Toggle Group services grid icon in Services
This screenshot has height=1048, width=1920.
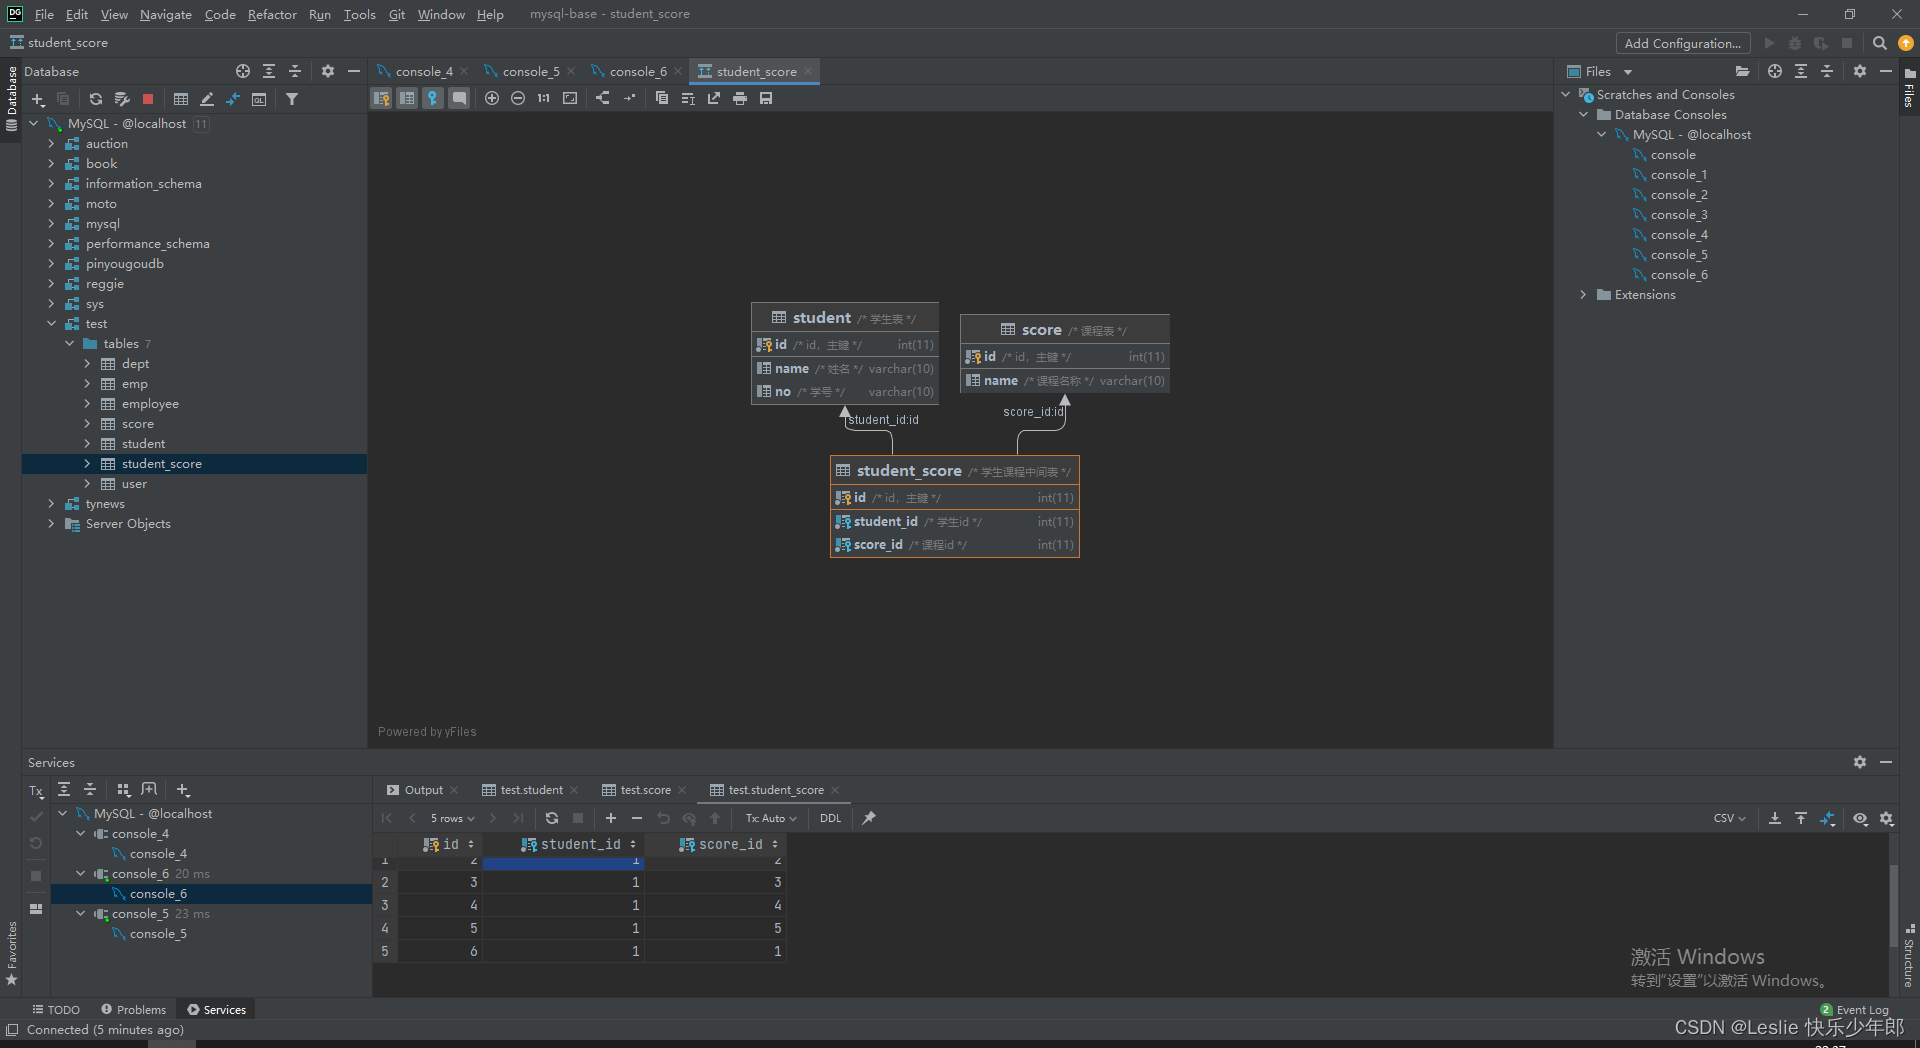point(123,790)
